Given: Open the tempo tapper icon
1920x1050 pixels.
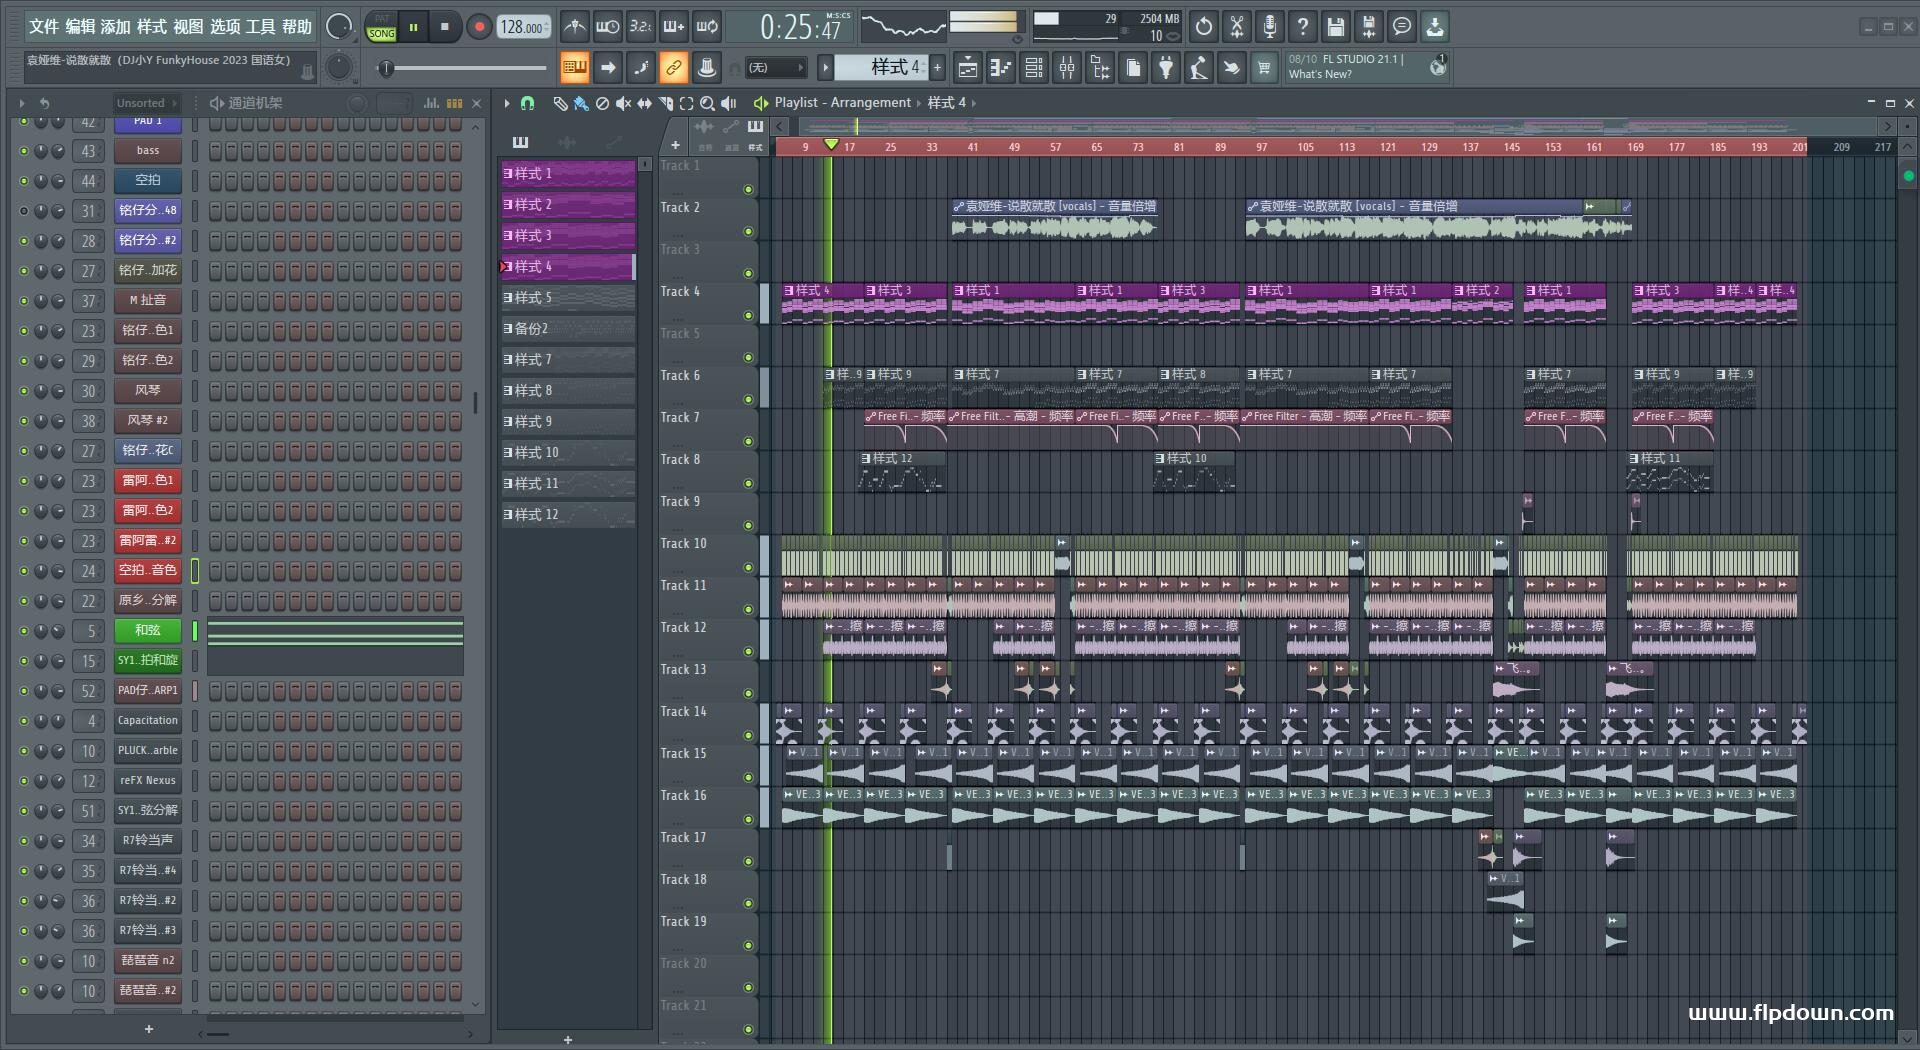Looking at the screenshot, I should (1199, 68).
